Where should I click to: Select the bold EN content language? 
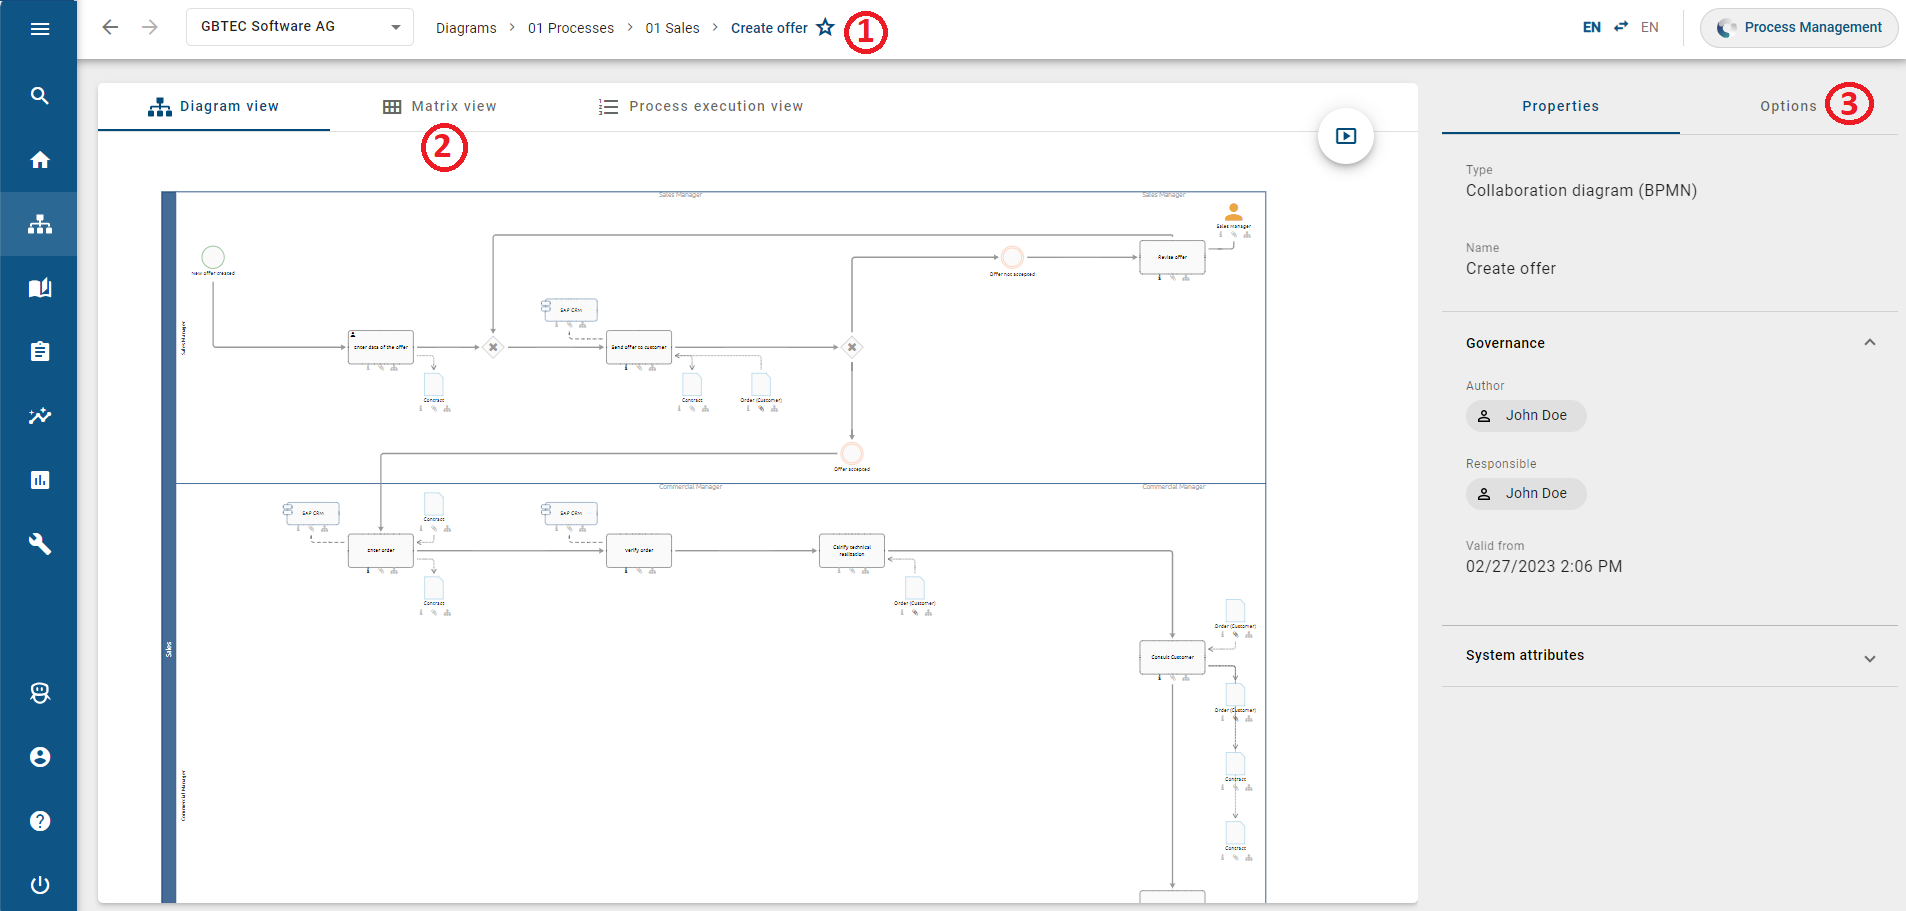coord(1592,27)
